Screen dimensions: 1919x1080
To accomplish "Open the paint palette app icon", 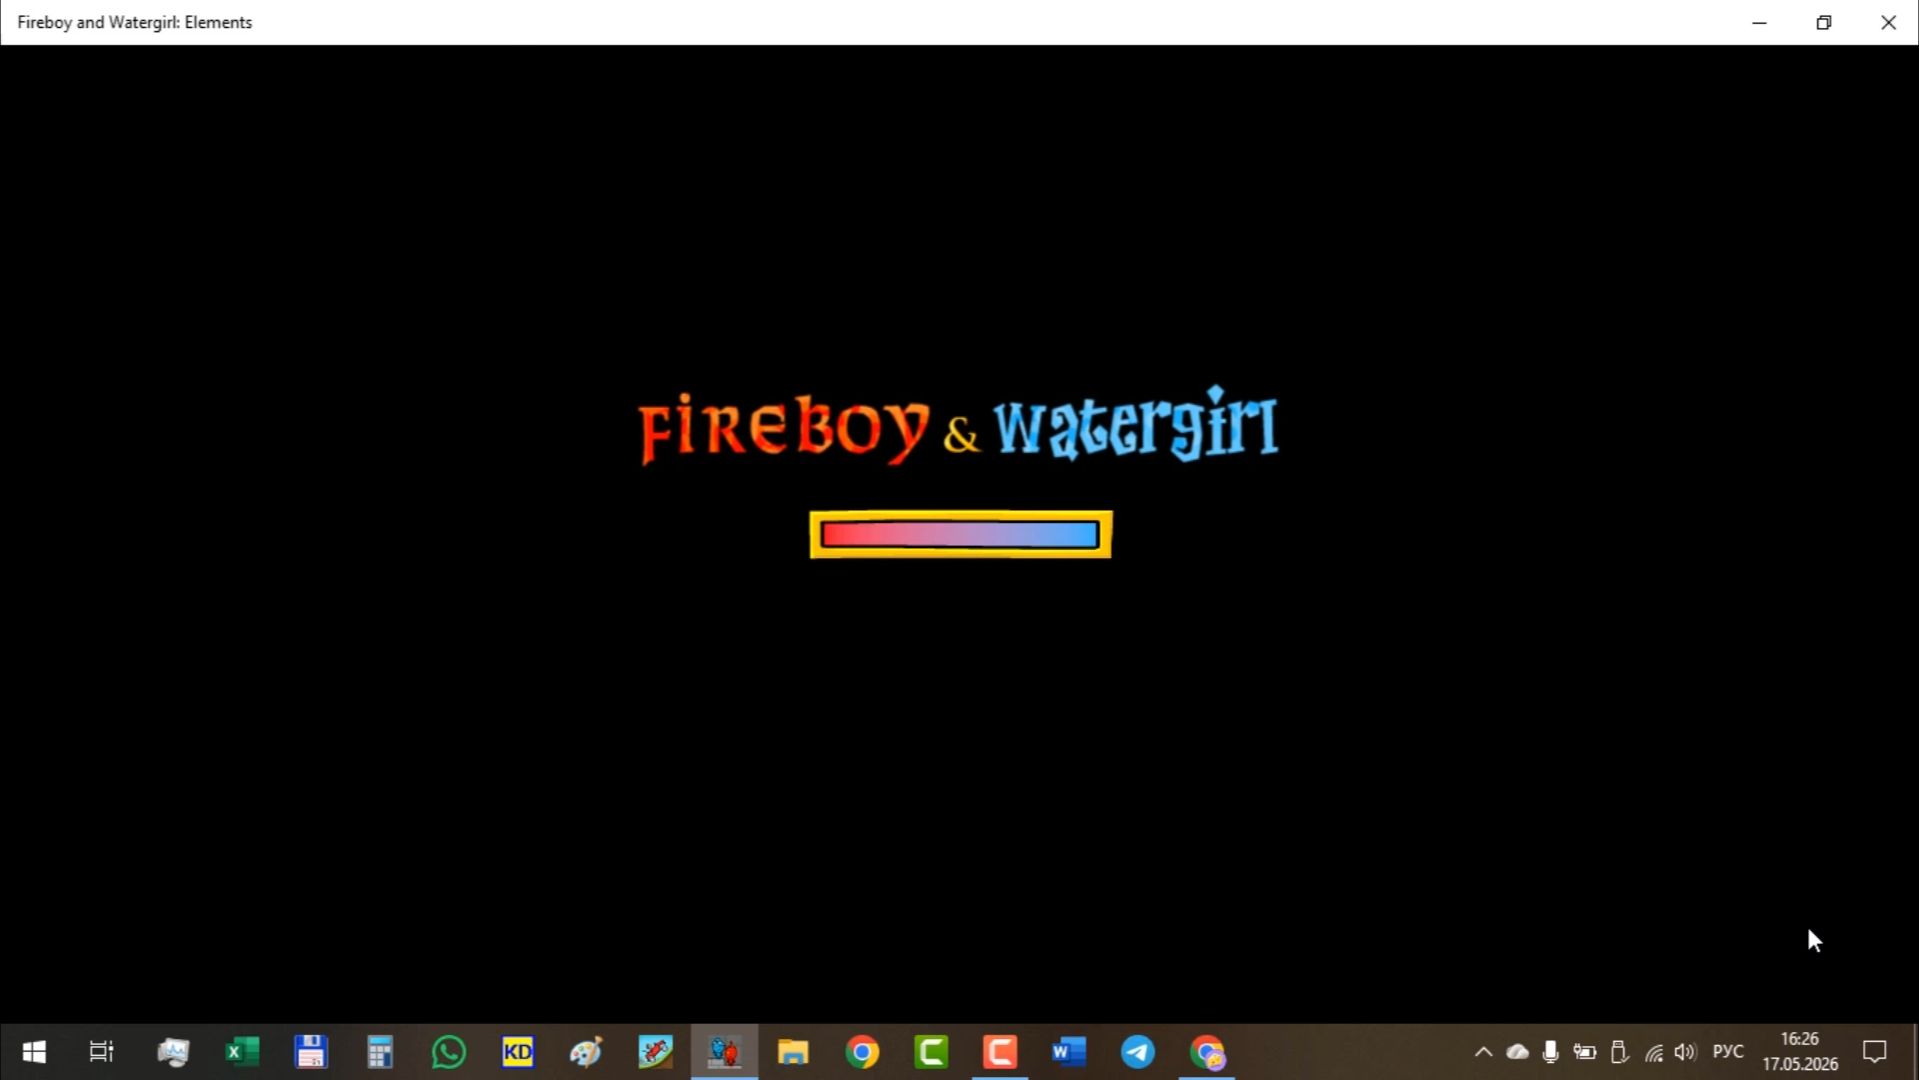I will 586,1052.
